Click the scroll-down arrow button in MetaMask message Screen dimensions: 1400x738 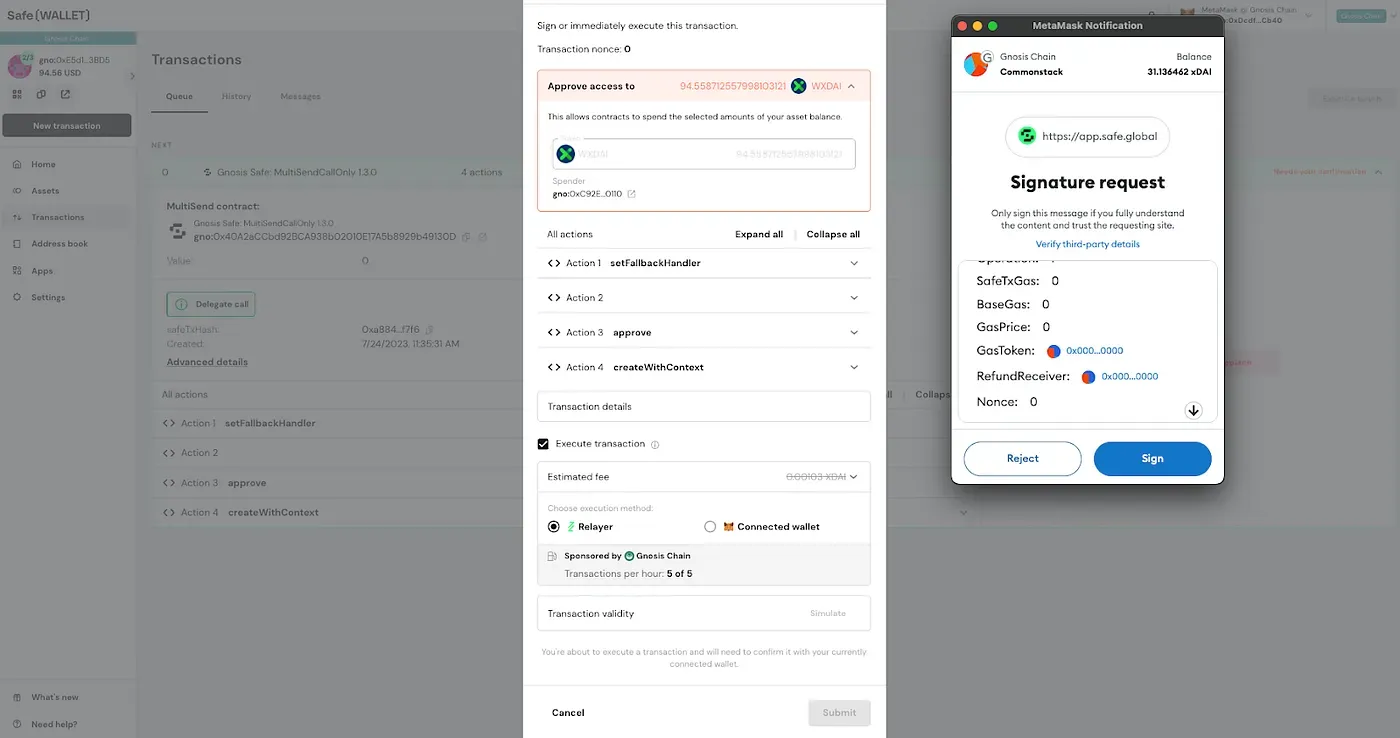point(1193,410)
